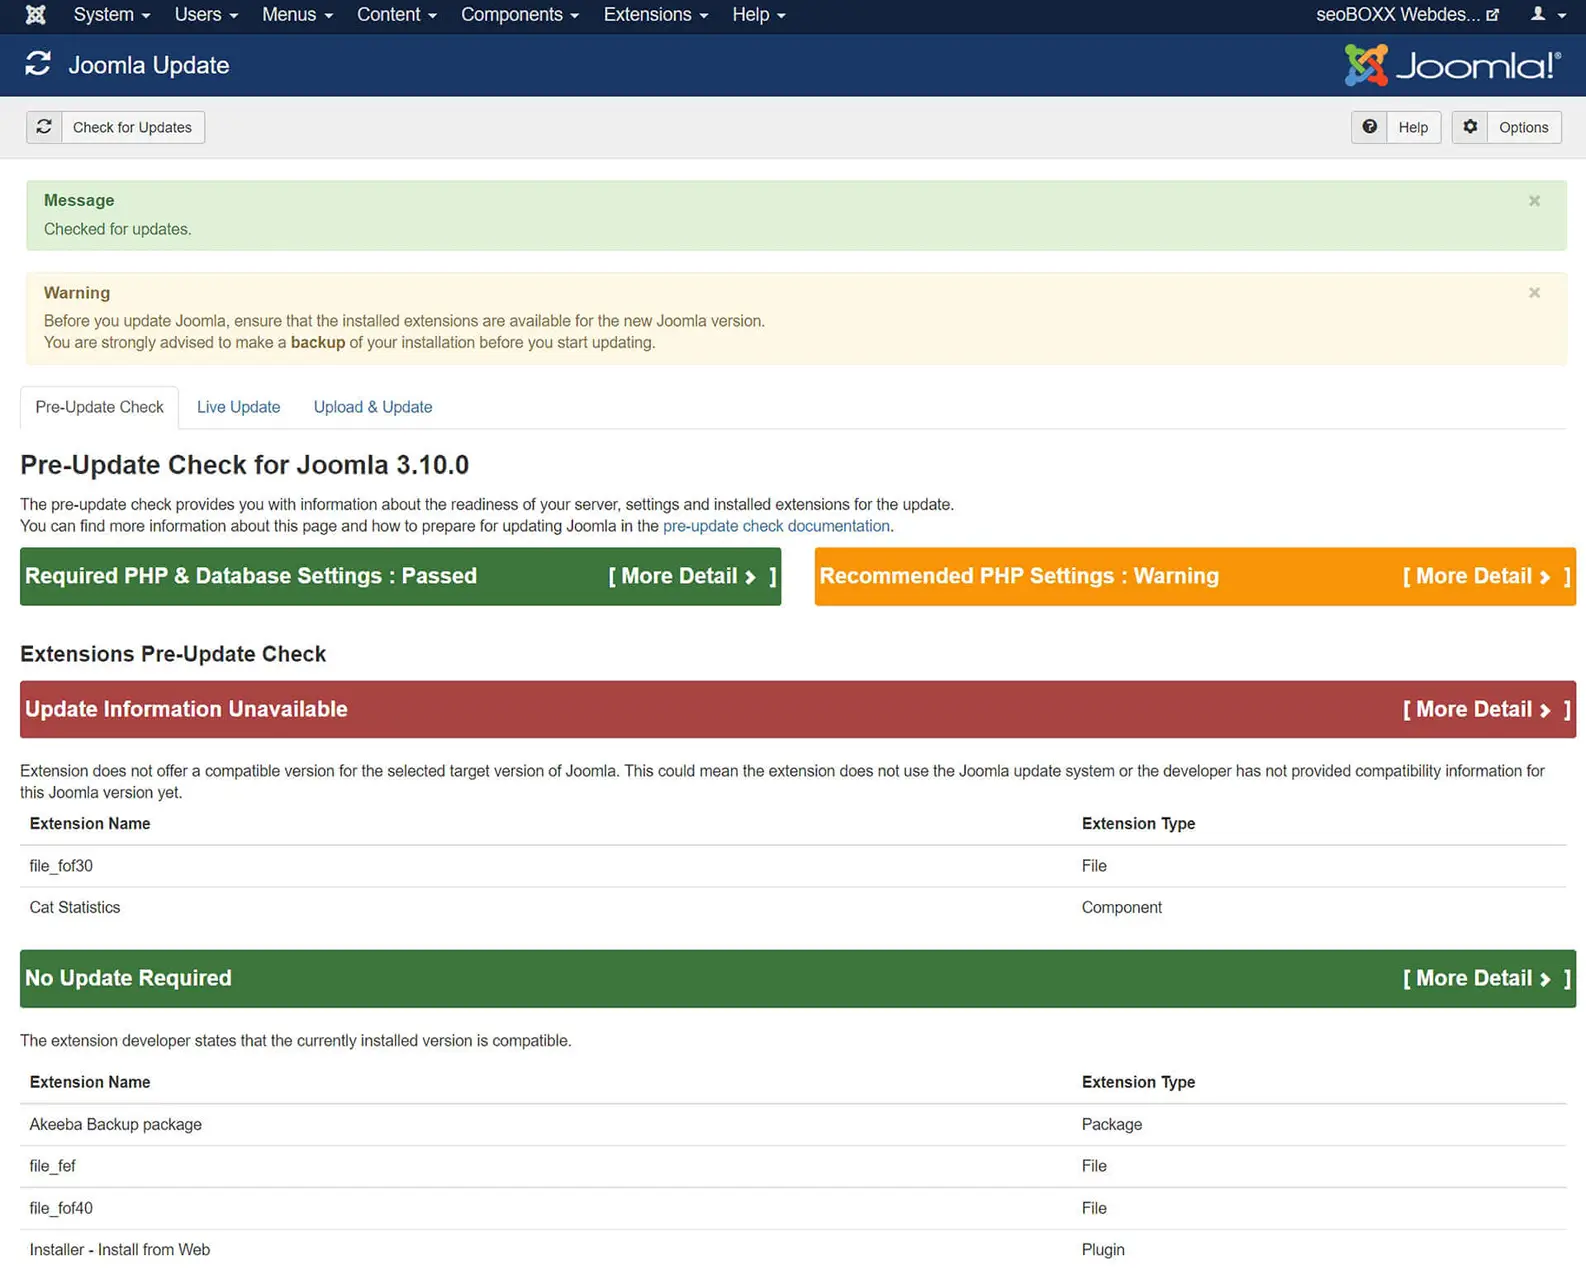Click the Plugin type cell for Installer
This screenshot has width=1586, height=1280.
click(1103, 1250)
